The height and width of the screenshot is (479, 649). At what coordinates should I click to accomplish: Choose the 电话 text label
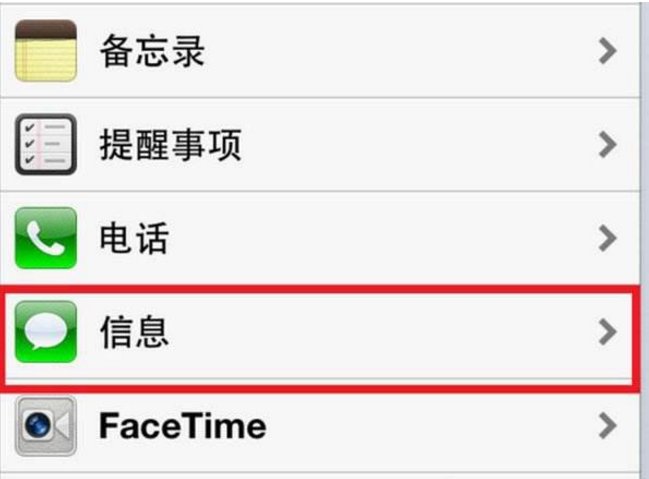pyautogui.click(x=134, y=240)
